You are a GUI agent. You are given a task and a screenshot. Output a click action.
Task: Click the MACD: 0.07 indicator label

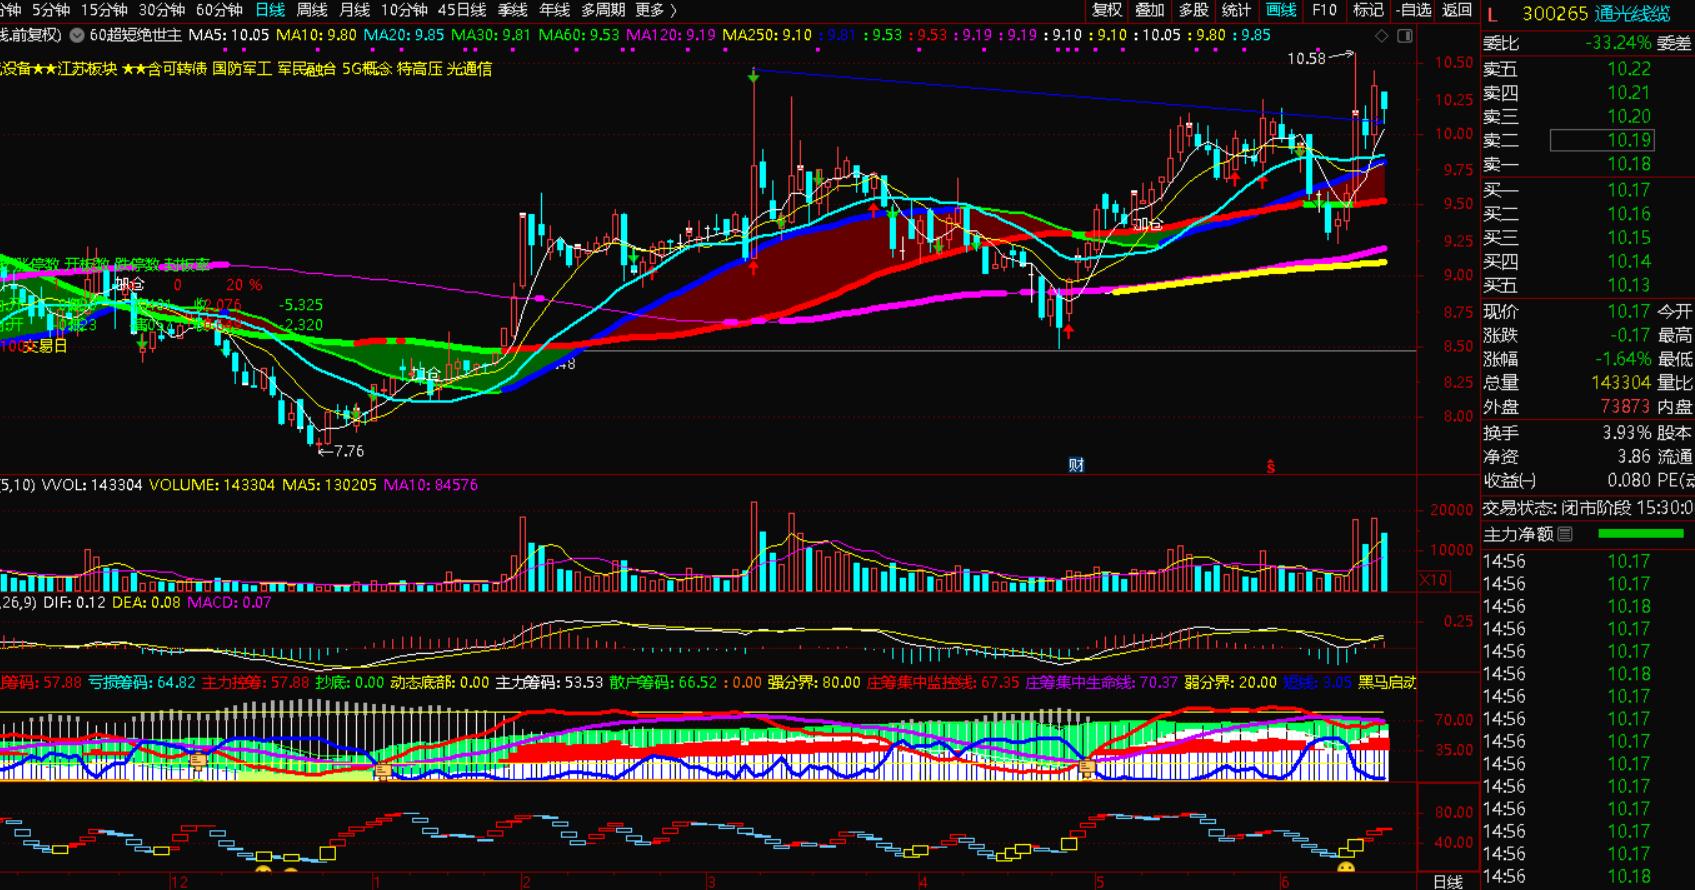(229, 602)
